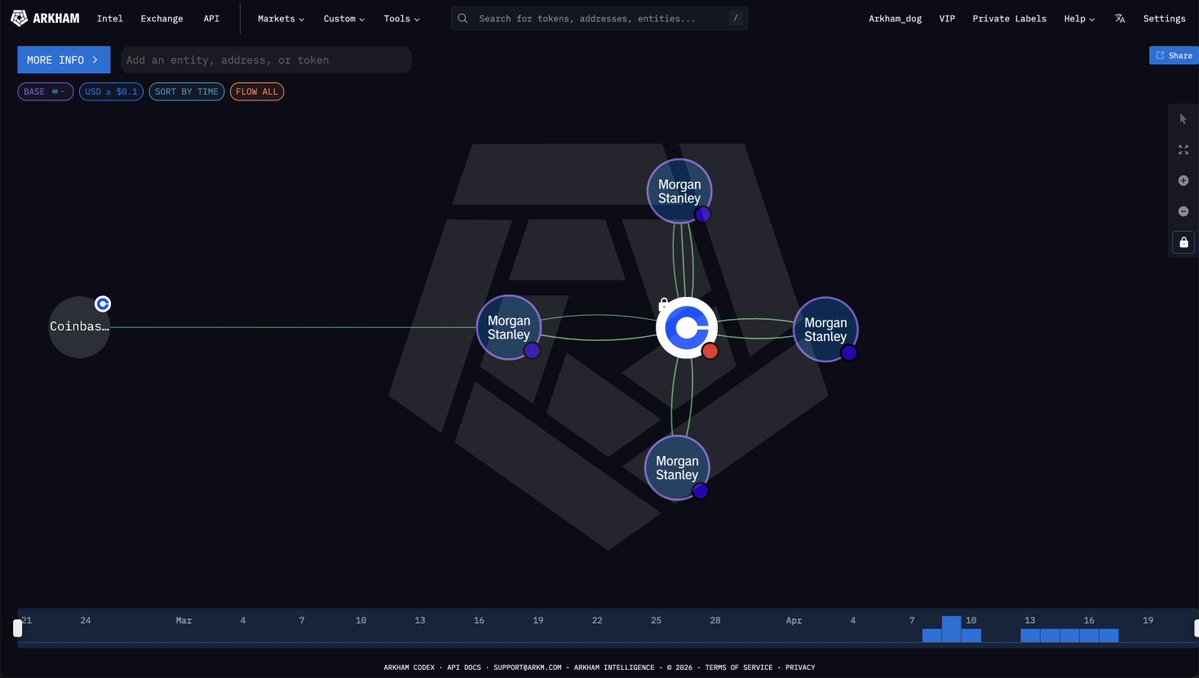Open the Markets dropdown menu

281,18
